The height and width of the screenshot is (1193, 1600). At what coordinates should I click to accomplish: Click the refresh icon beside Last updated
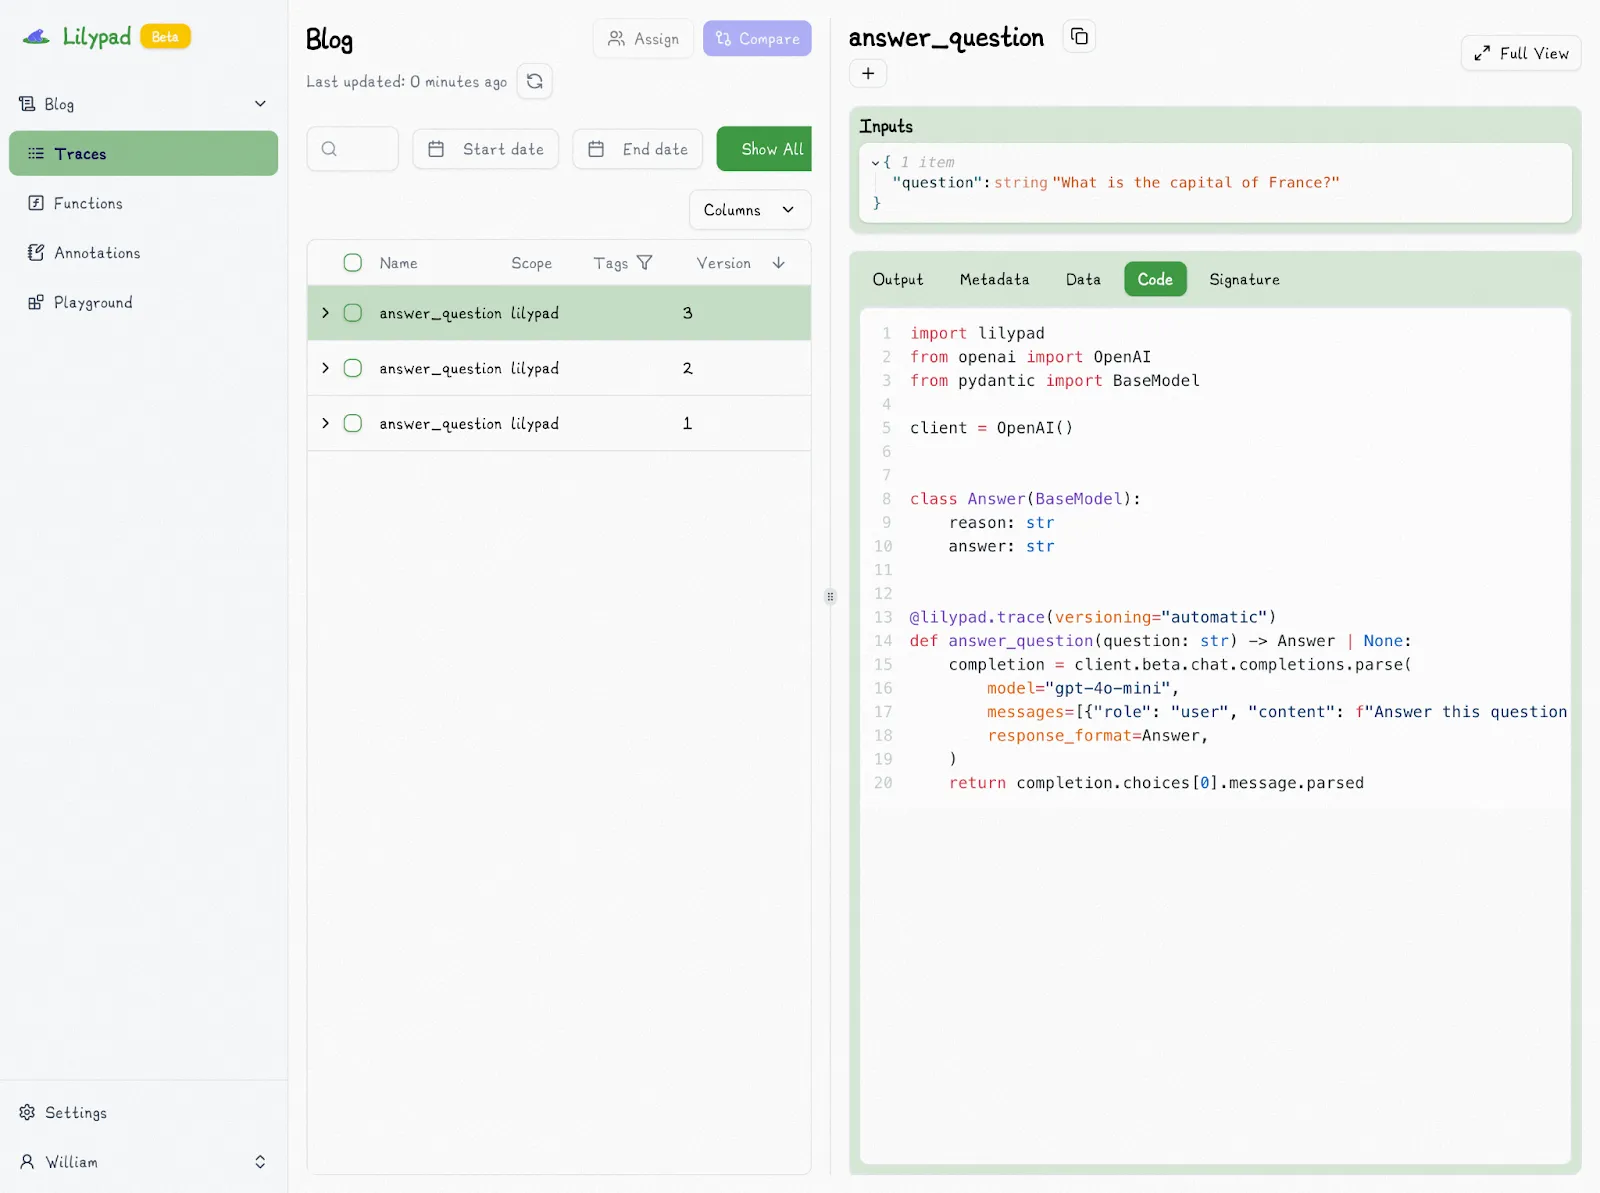click(x=535, y=81)
